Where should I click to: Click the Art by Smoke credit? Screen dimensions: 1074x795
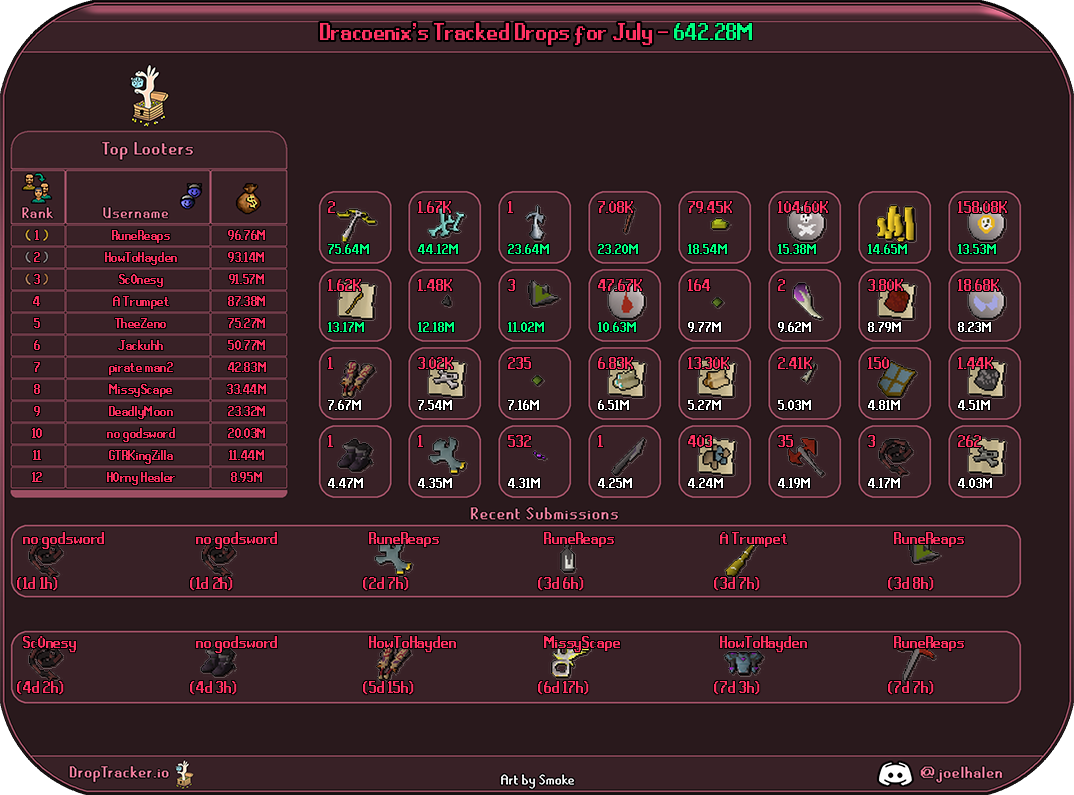(537, 780)
